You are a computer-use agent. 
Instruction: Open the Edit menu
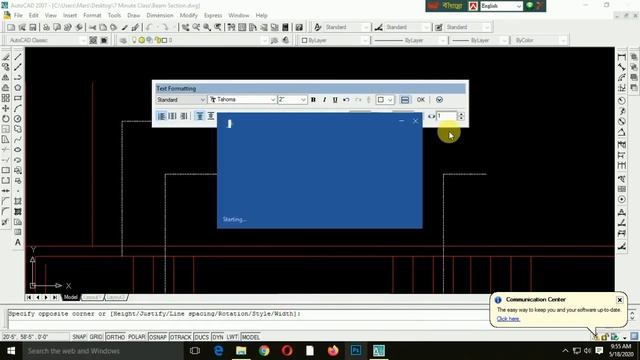point(33,15)
